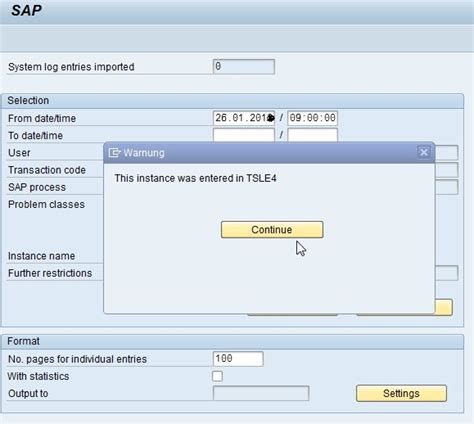Select the From time field showing 09:00:00
Image resolution: width=474 pixels, height=424 pixels.
[313, 118]
